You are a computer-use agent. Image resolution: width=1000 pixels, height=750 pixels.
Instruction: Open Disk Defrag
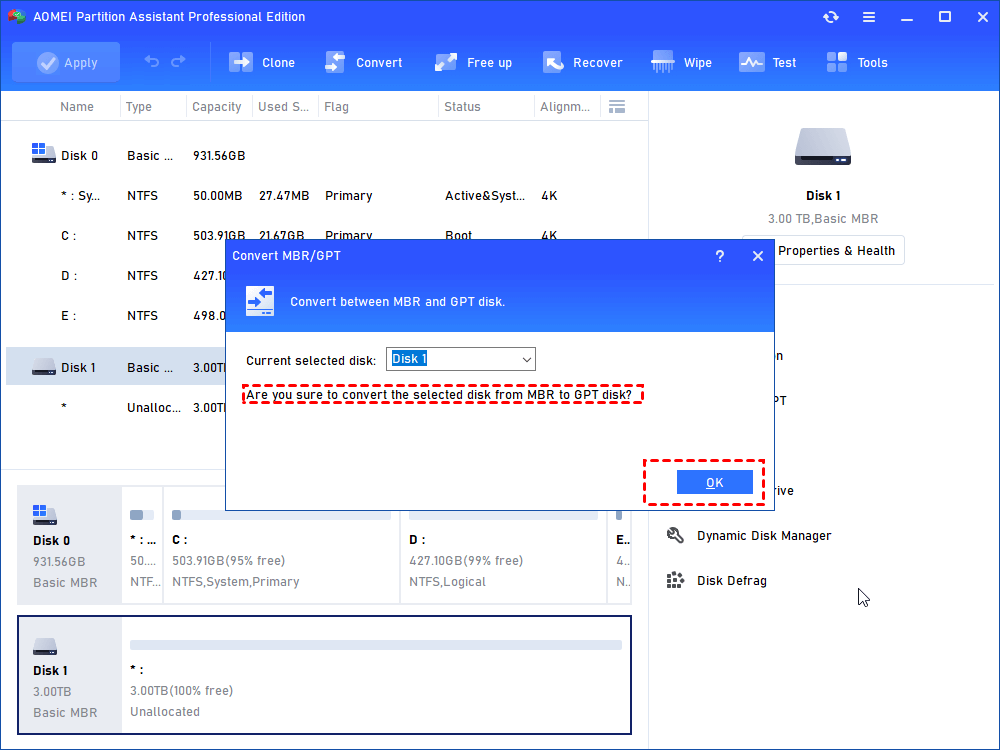click(732, 581)
